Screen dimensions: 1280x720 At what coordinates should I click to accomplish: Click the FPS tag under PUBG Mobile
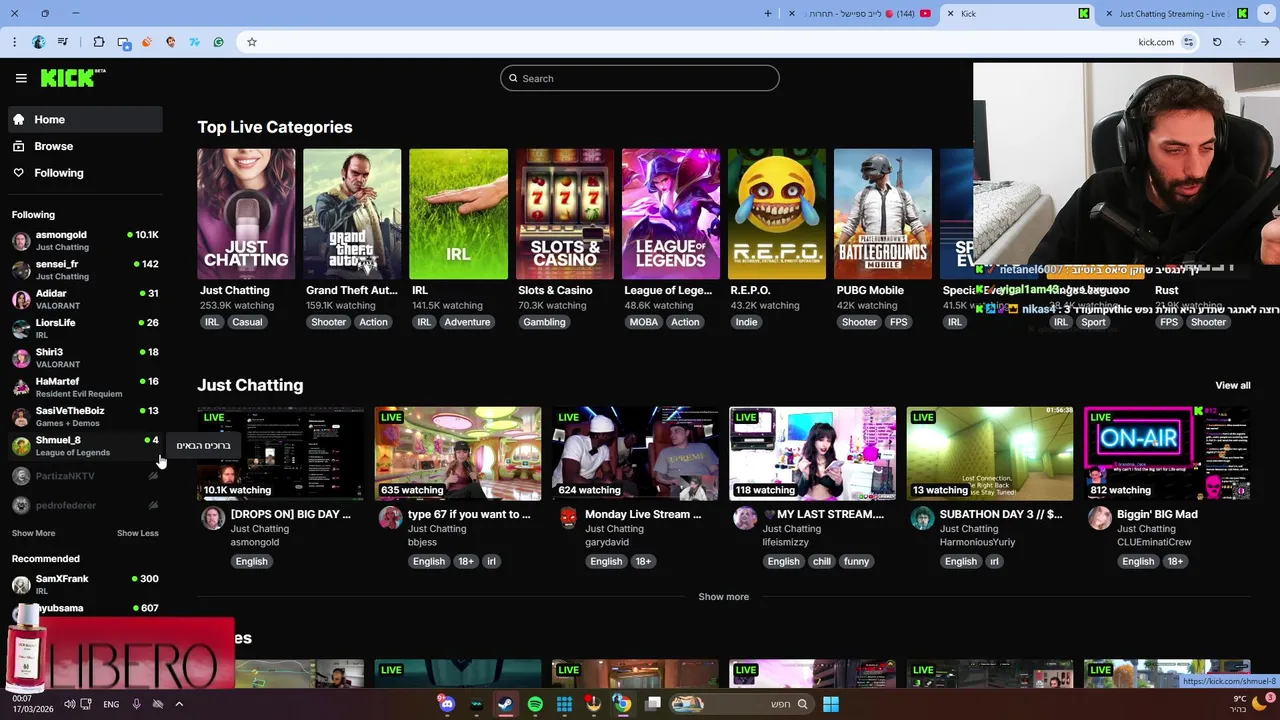click(899, 322)
